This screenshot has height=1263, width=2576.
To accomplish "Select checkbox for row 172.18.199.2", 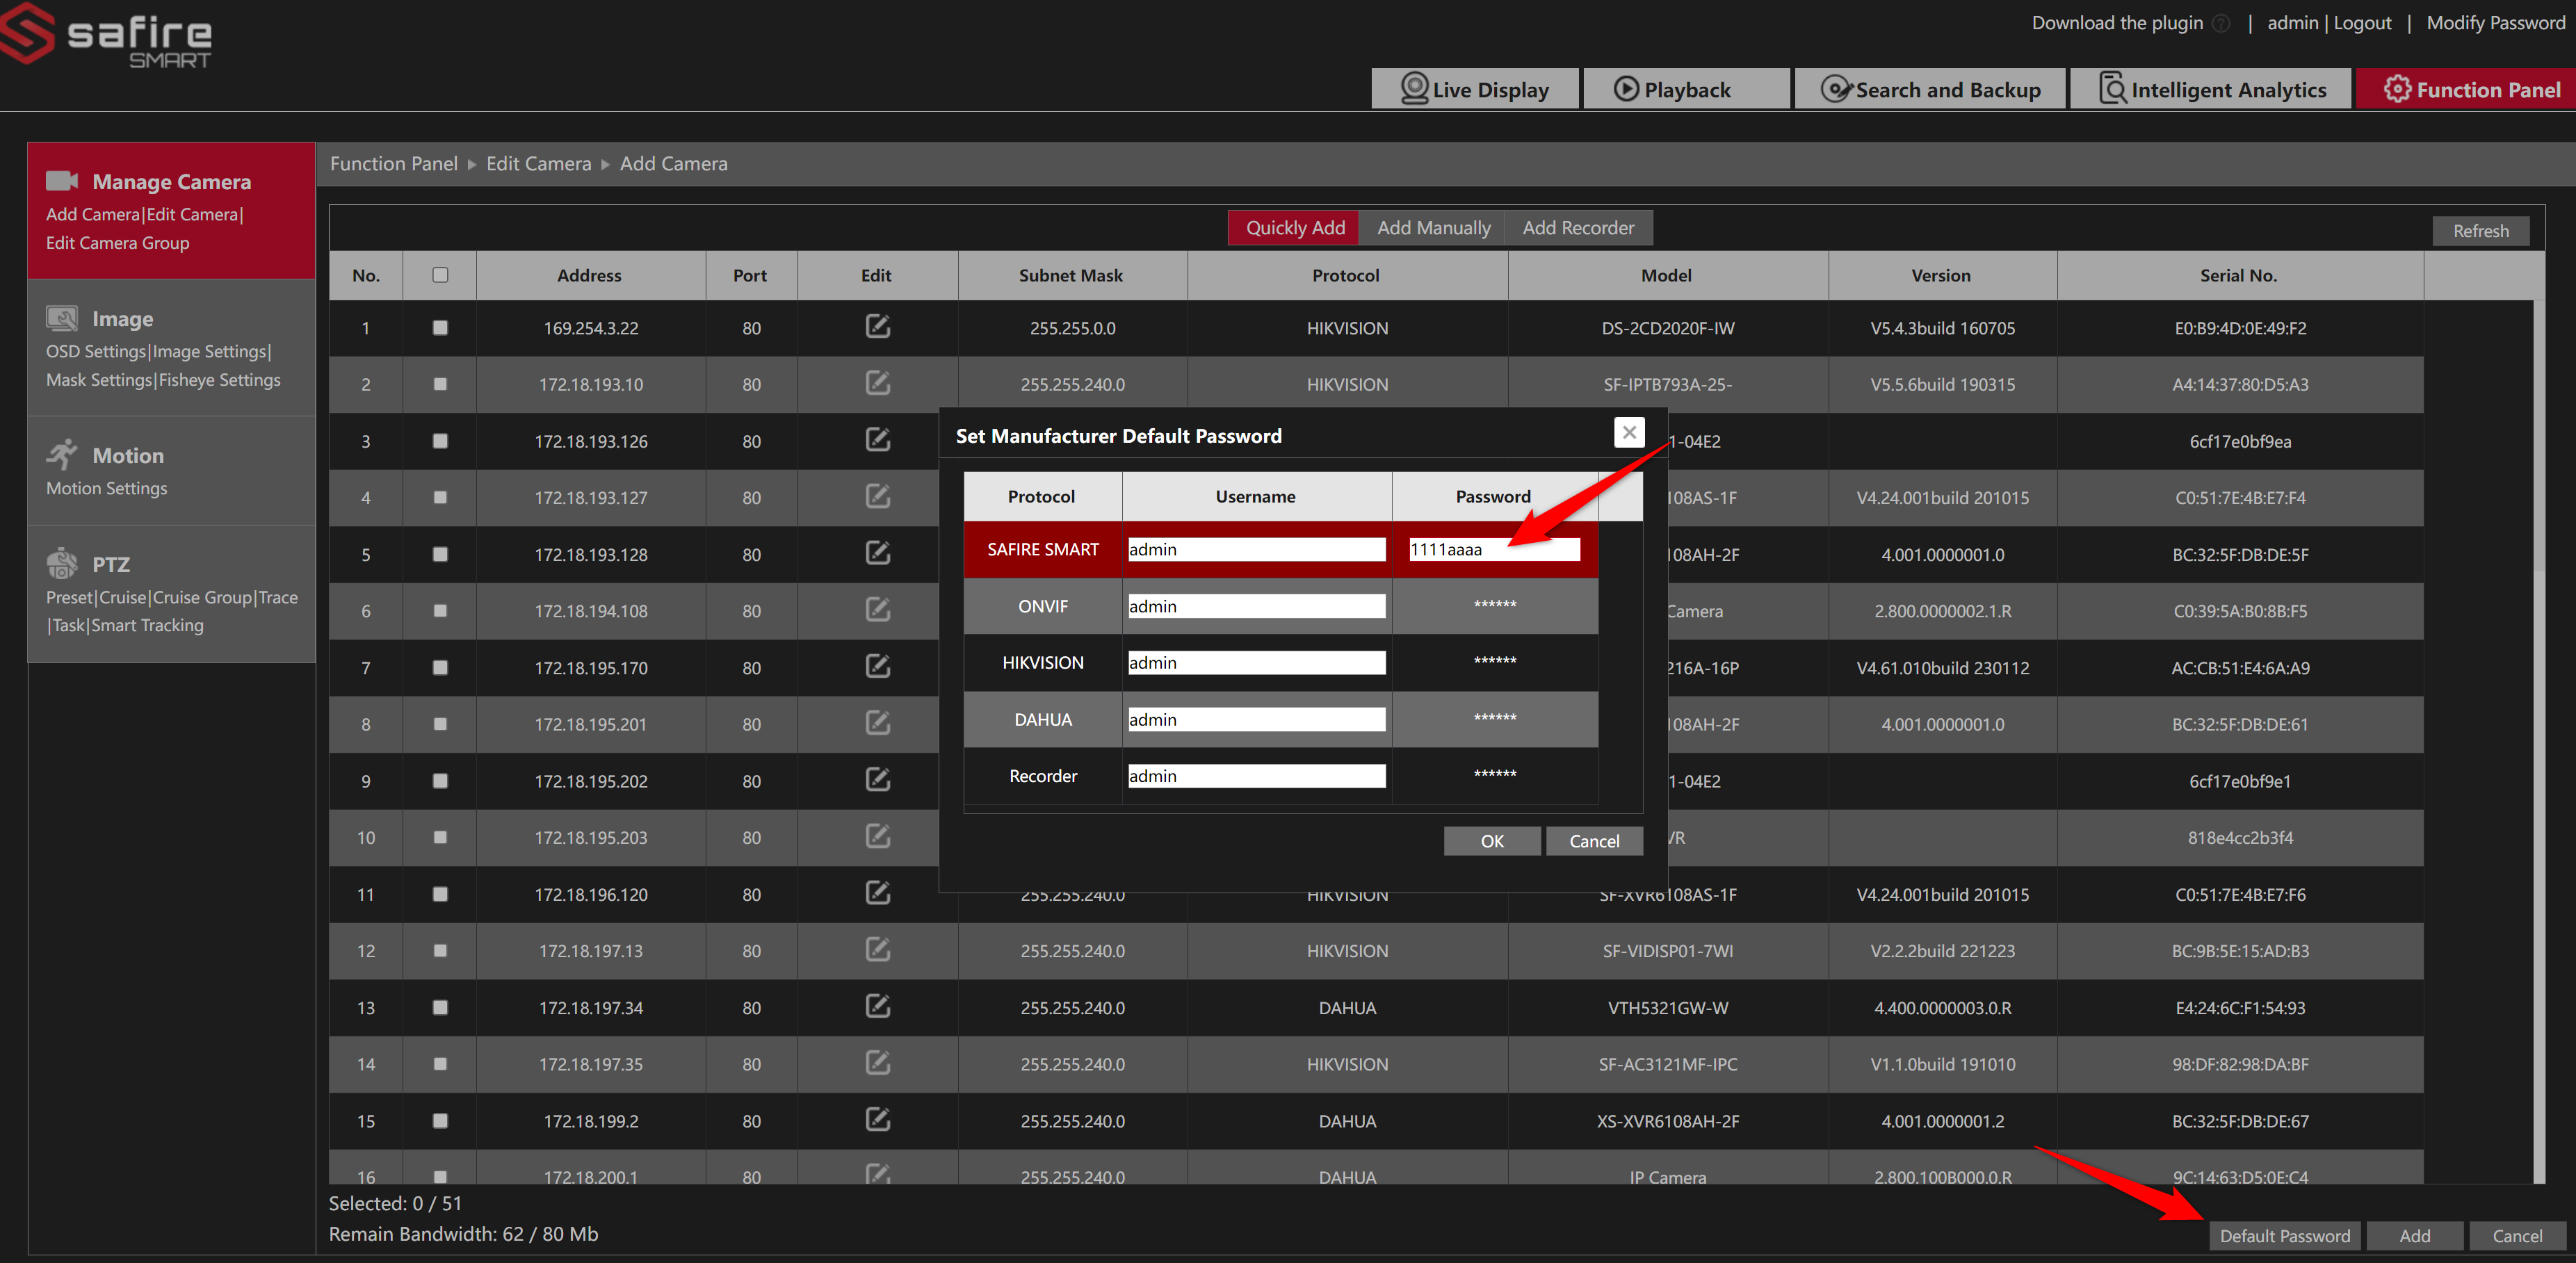I will pyautogui.click(x=440, y=1120).
